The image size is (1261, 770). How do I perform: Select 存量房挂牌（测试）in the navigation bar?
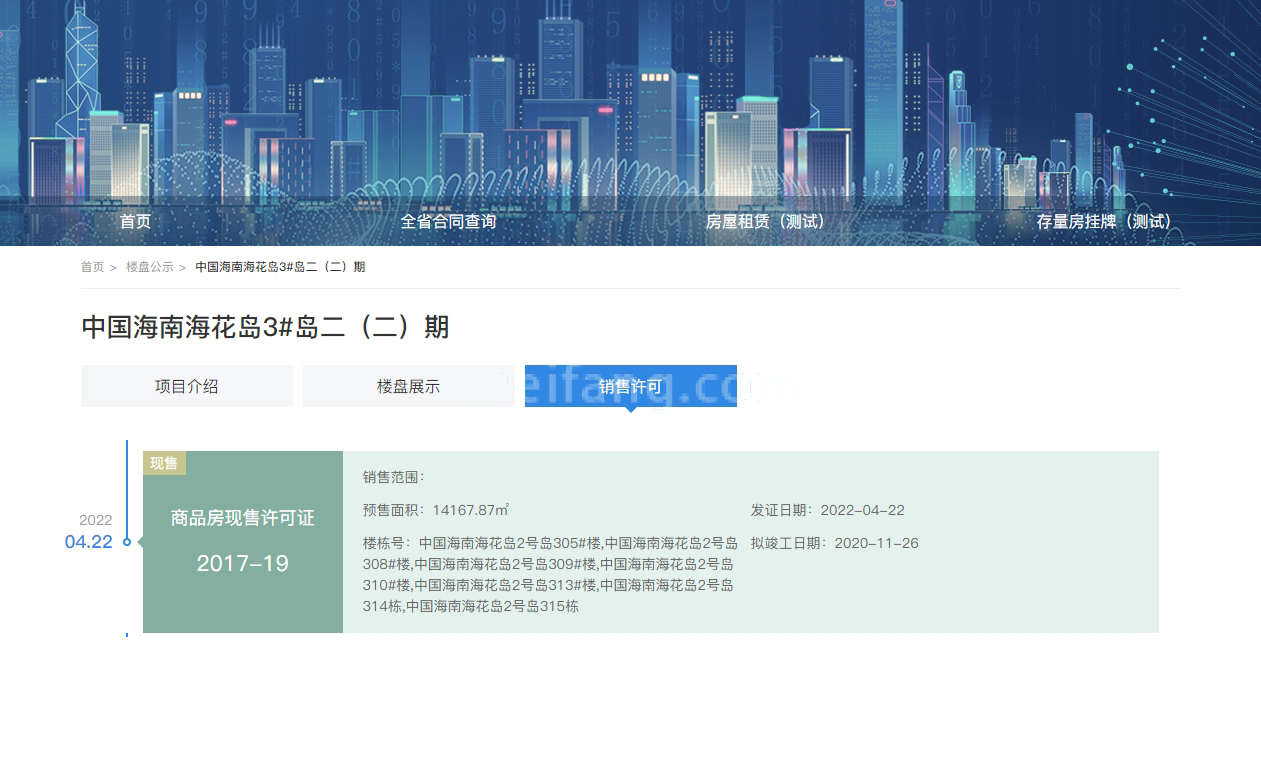(x=1104, y=222)
